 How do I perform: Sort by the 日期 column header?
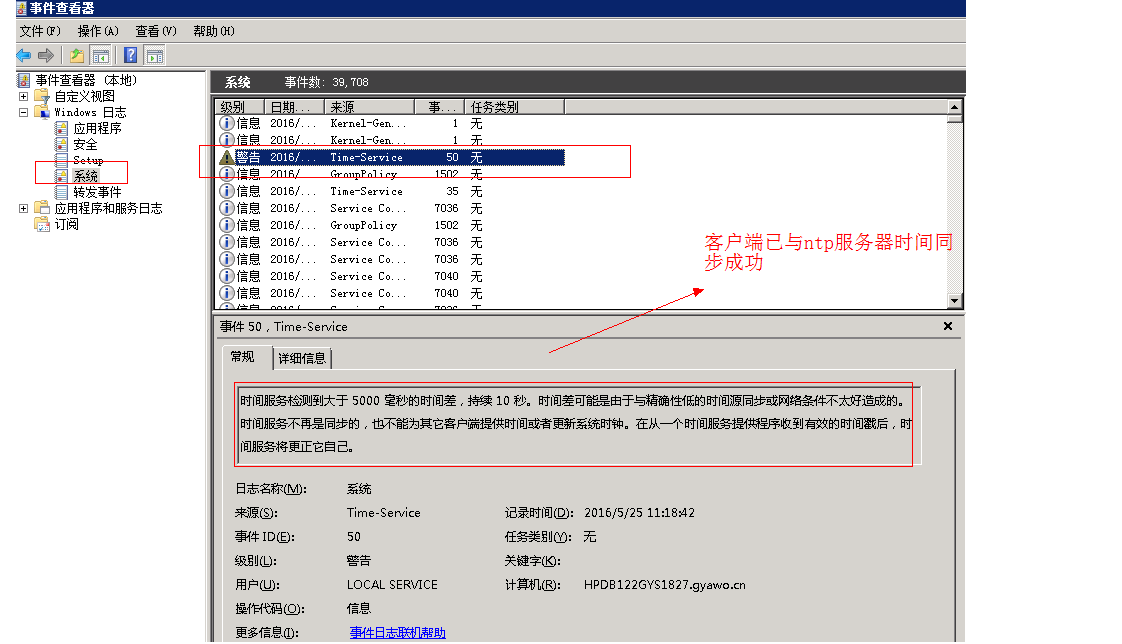[294, 107]
